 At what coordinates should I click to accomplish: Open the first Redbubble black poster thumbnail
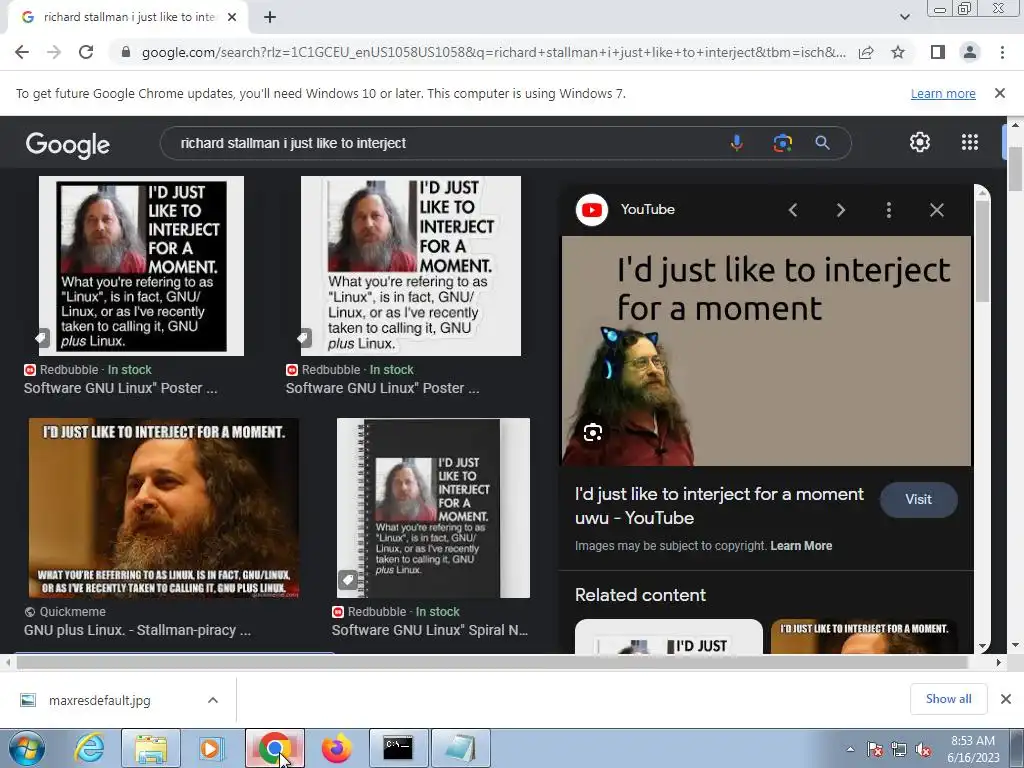pyautogui.click(x=141, y=266)
